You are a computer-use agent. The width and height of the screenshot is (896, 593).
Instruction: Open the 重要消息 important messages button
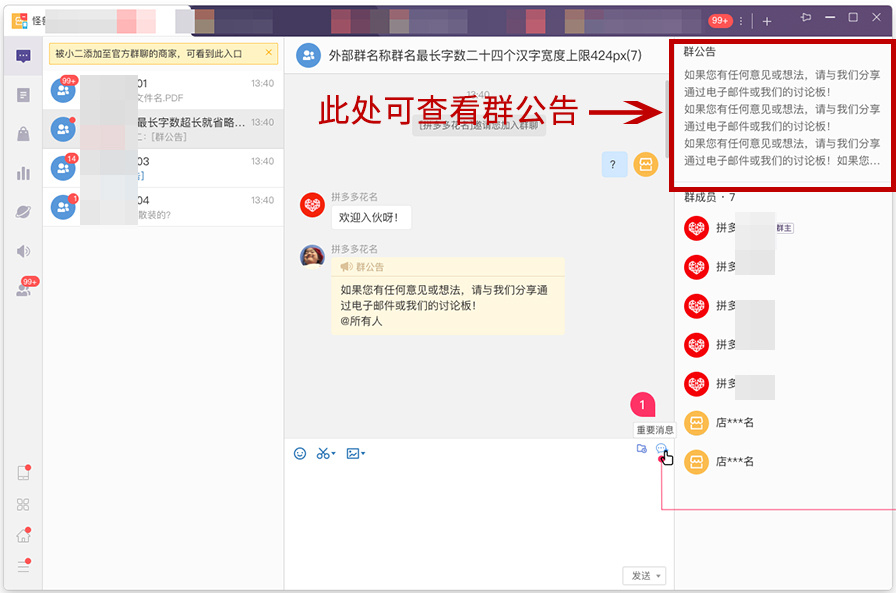[x=655, y=430]
